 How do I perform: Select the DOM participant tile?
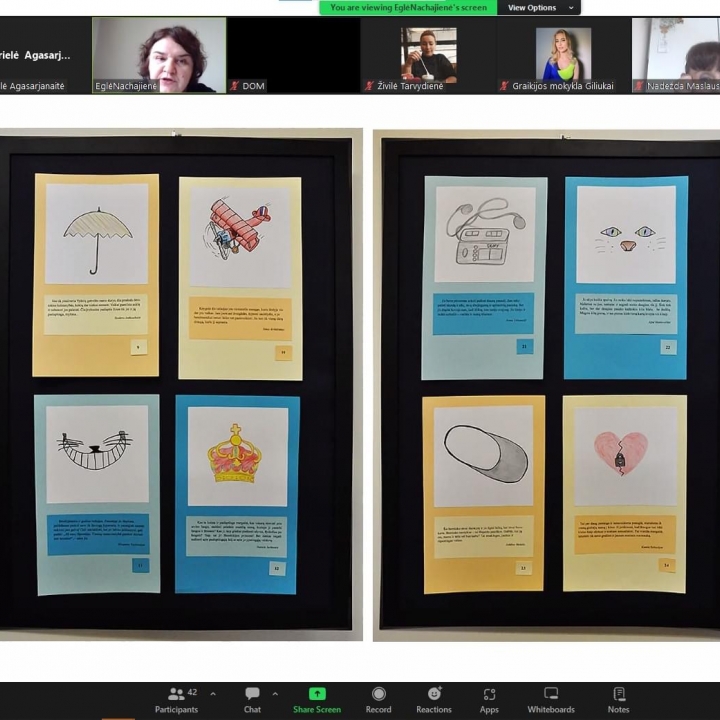293,55
